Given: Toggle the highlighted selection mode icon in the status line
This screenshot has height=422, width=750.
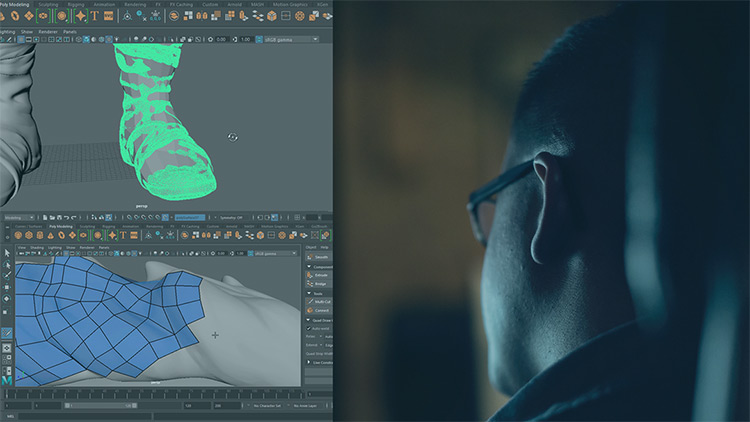Looking at the screenshot, I should point(109,218).
